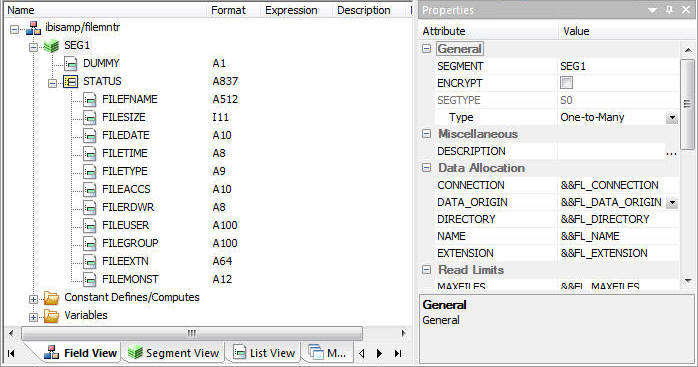698x367 pixels.
Task: Select the A512 format of FILEFNAME
Action: (x=225, y=99)
